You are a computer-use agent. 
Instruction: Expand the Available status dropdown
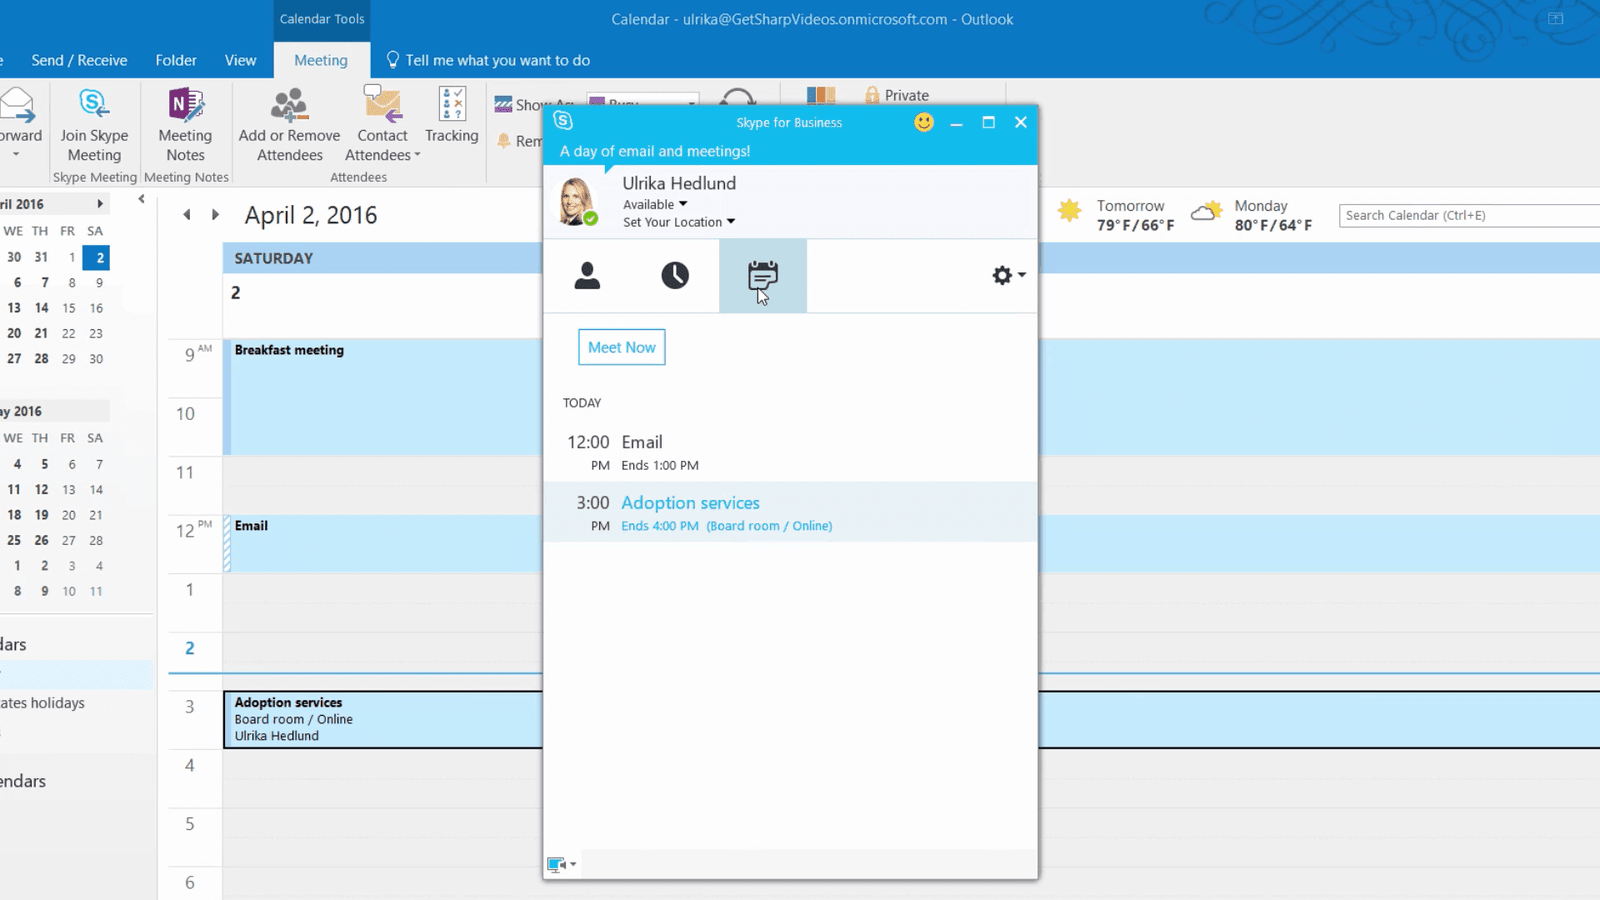[x=655, y=204]
